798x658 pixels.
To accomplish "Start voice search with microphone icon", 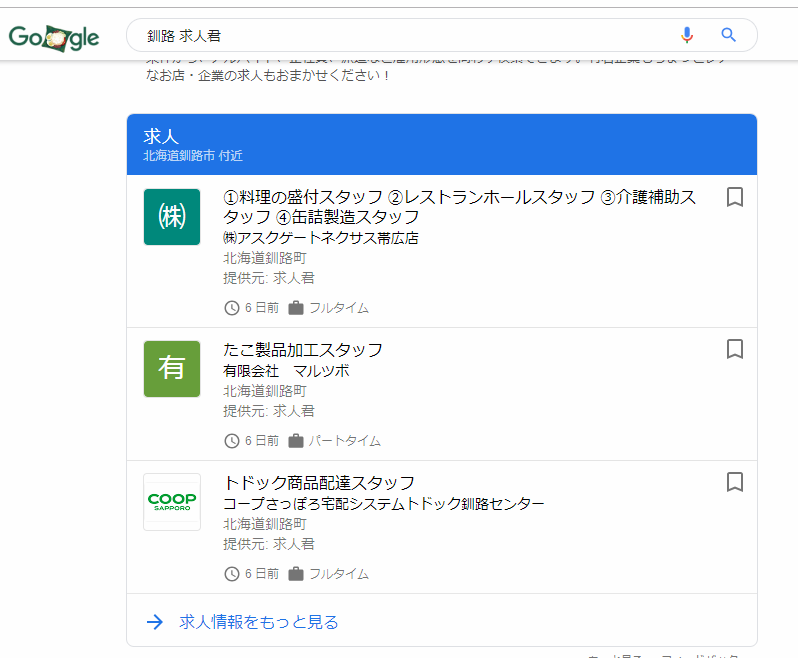I will tap(687, 35).
